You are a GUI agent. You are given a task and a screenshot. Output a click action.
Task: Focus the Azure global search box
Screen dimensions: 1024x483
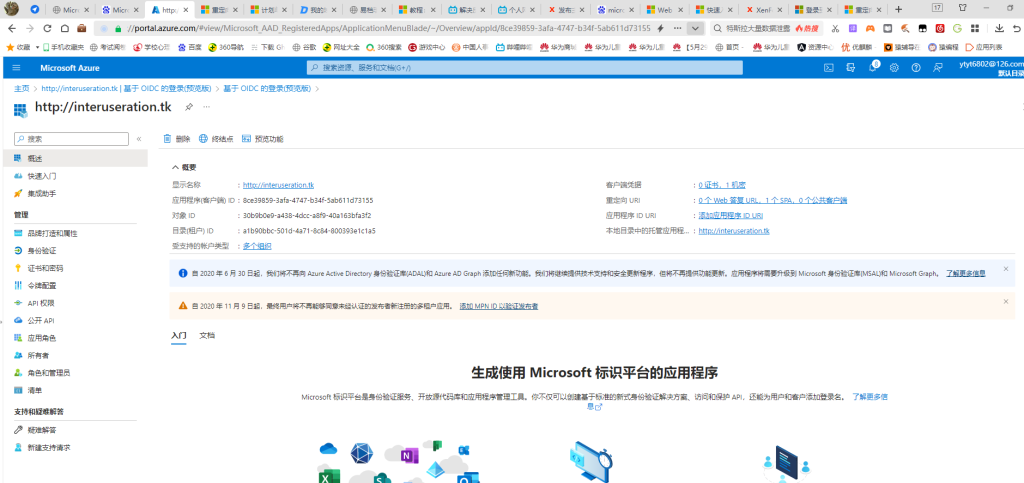525,67
